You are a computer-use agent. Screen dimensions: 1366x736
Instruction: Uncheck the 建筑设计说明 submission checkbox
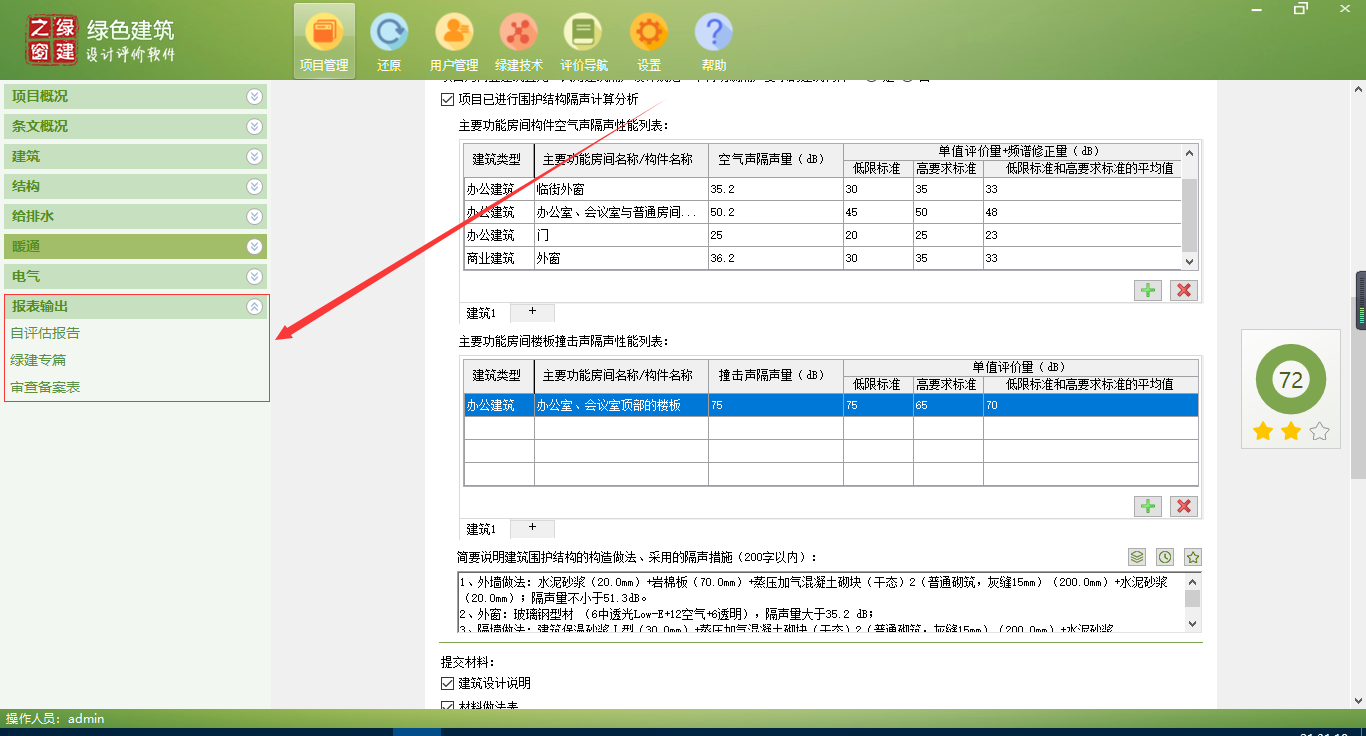(x=444, y=683)
